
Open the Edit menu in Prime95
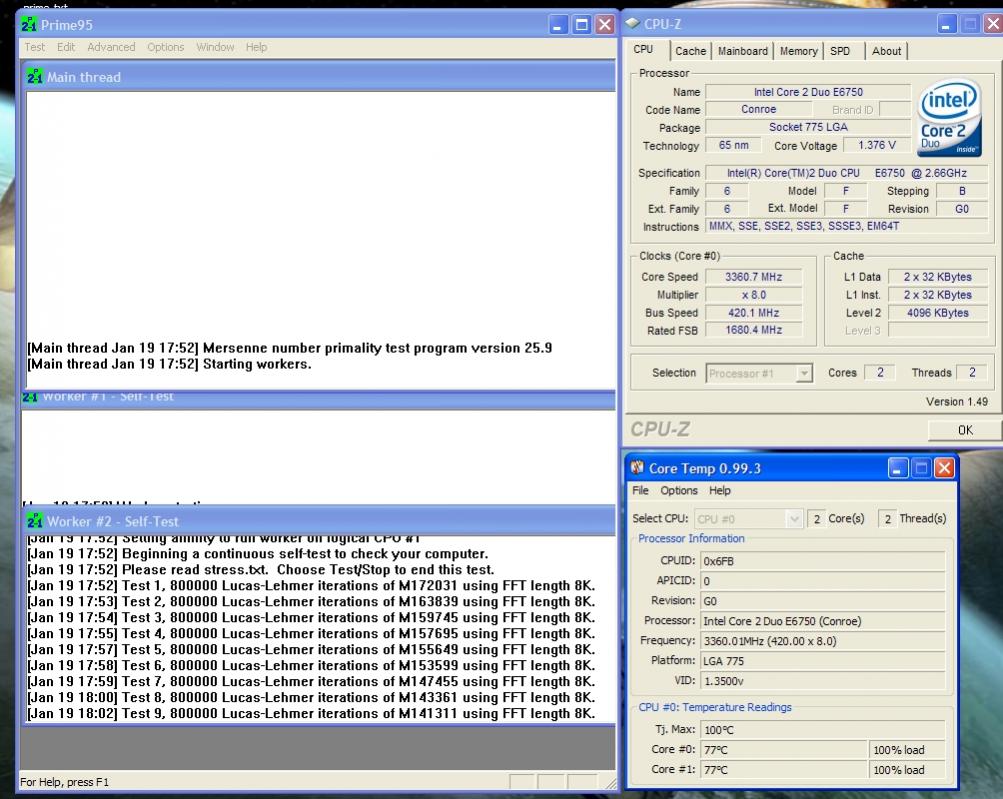[x=65, y=47]
